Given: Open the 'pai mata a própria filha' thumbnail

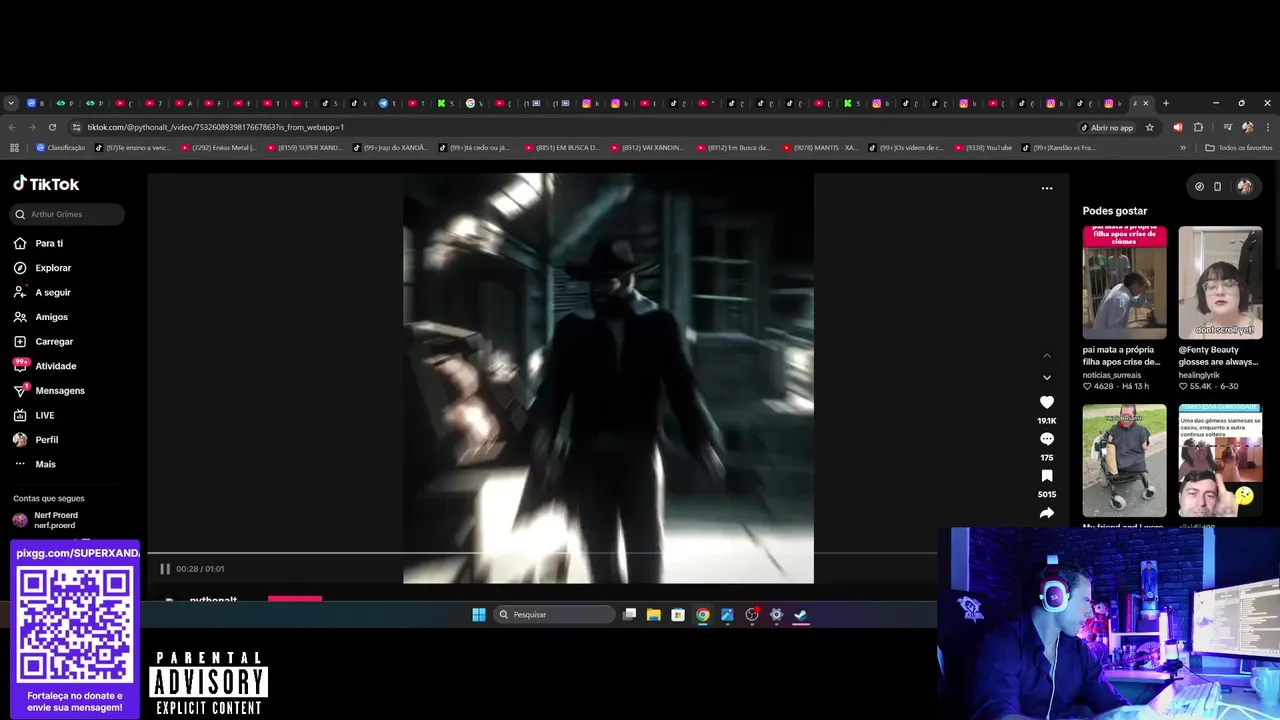Looking at the screenshot, I should 1124,283.
